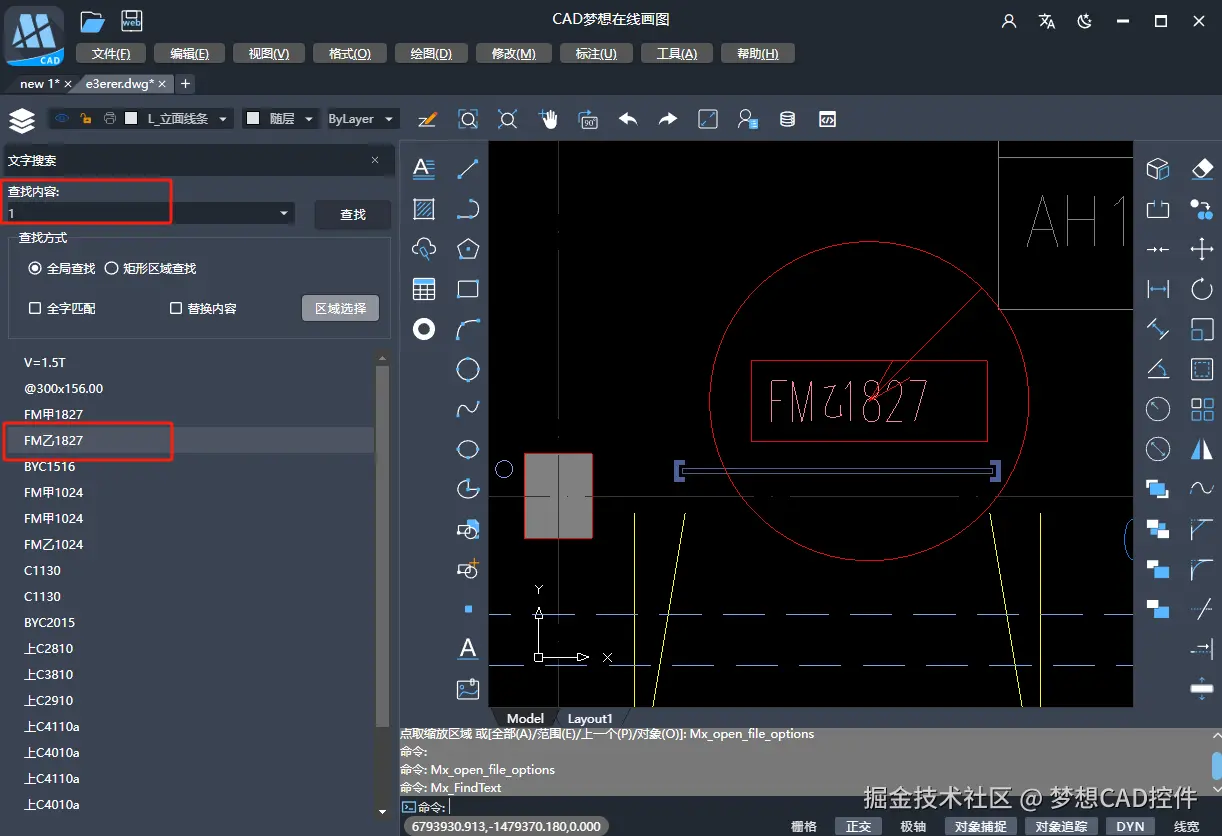Select the eraser tool
This screenshot has width=1222, height=836.
coord(1201,169)
